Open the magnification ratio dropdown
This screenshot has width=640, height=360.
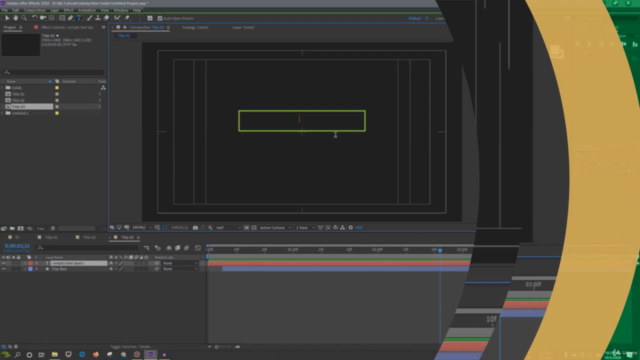tap(142, 228)
